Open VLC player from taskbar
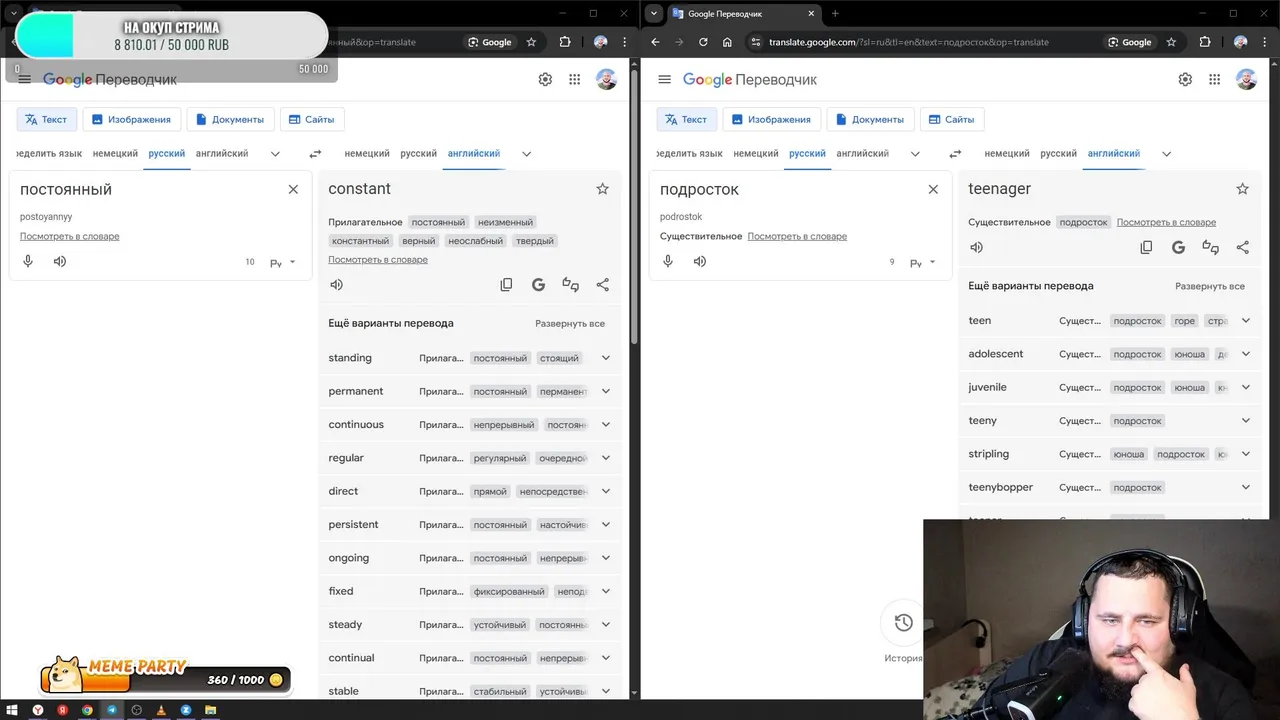This screenshot has width=1280, height=720. pos(162,710)
